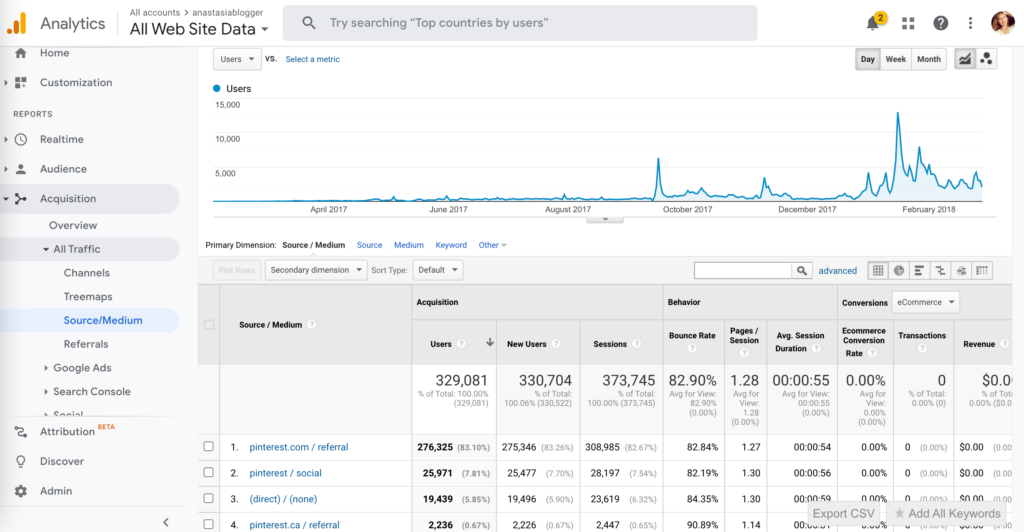
Task: Open Channels report in sidebar
Action: [x=87, y=273]
